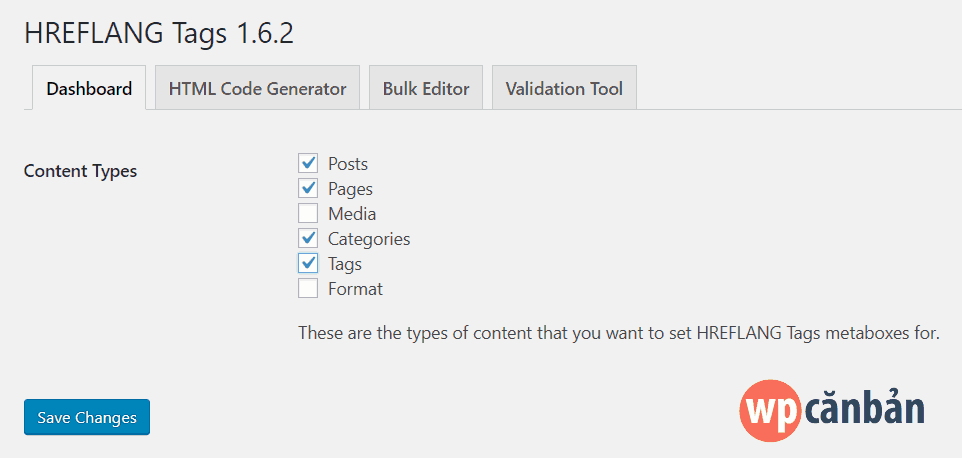Uncheck the Tags checkbox box
The width and height of the screenshot is (962, 458).
pyautogui.click(x=308, y=263)
